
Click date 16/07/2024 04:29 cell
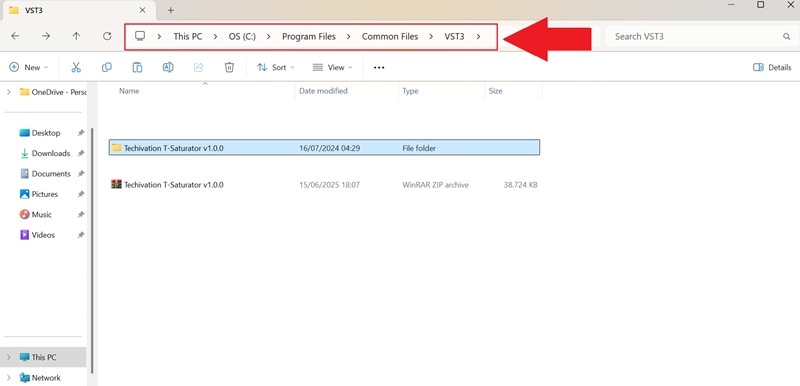[x=329, y=148]
